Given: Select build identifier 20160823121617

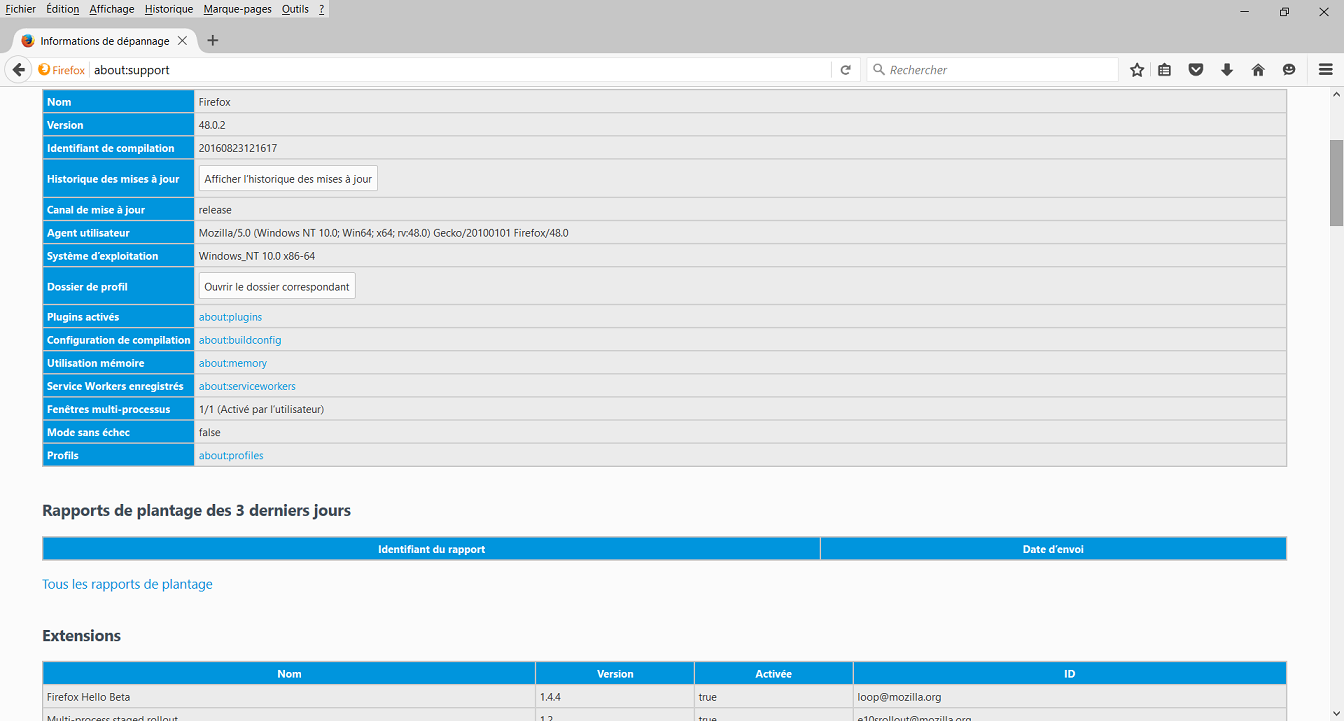Looking at the screenshot, I should [x=238, y=148].
